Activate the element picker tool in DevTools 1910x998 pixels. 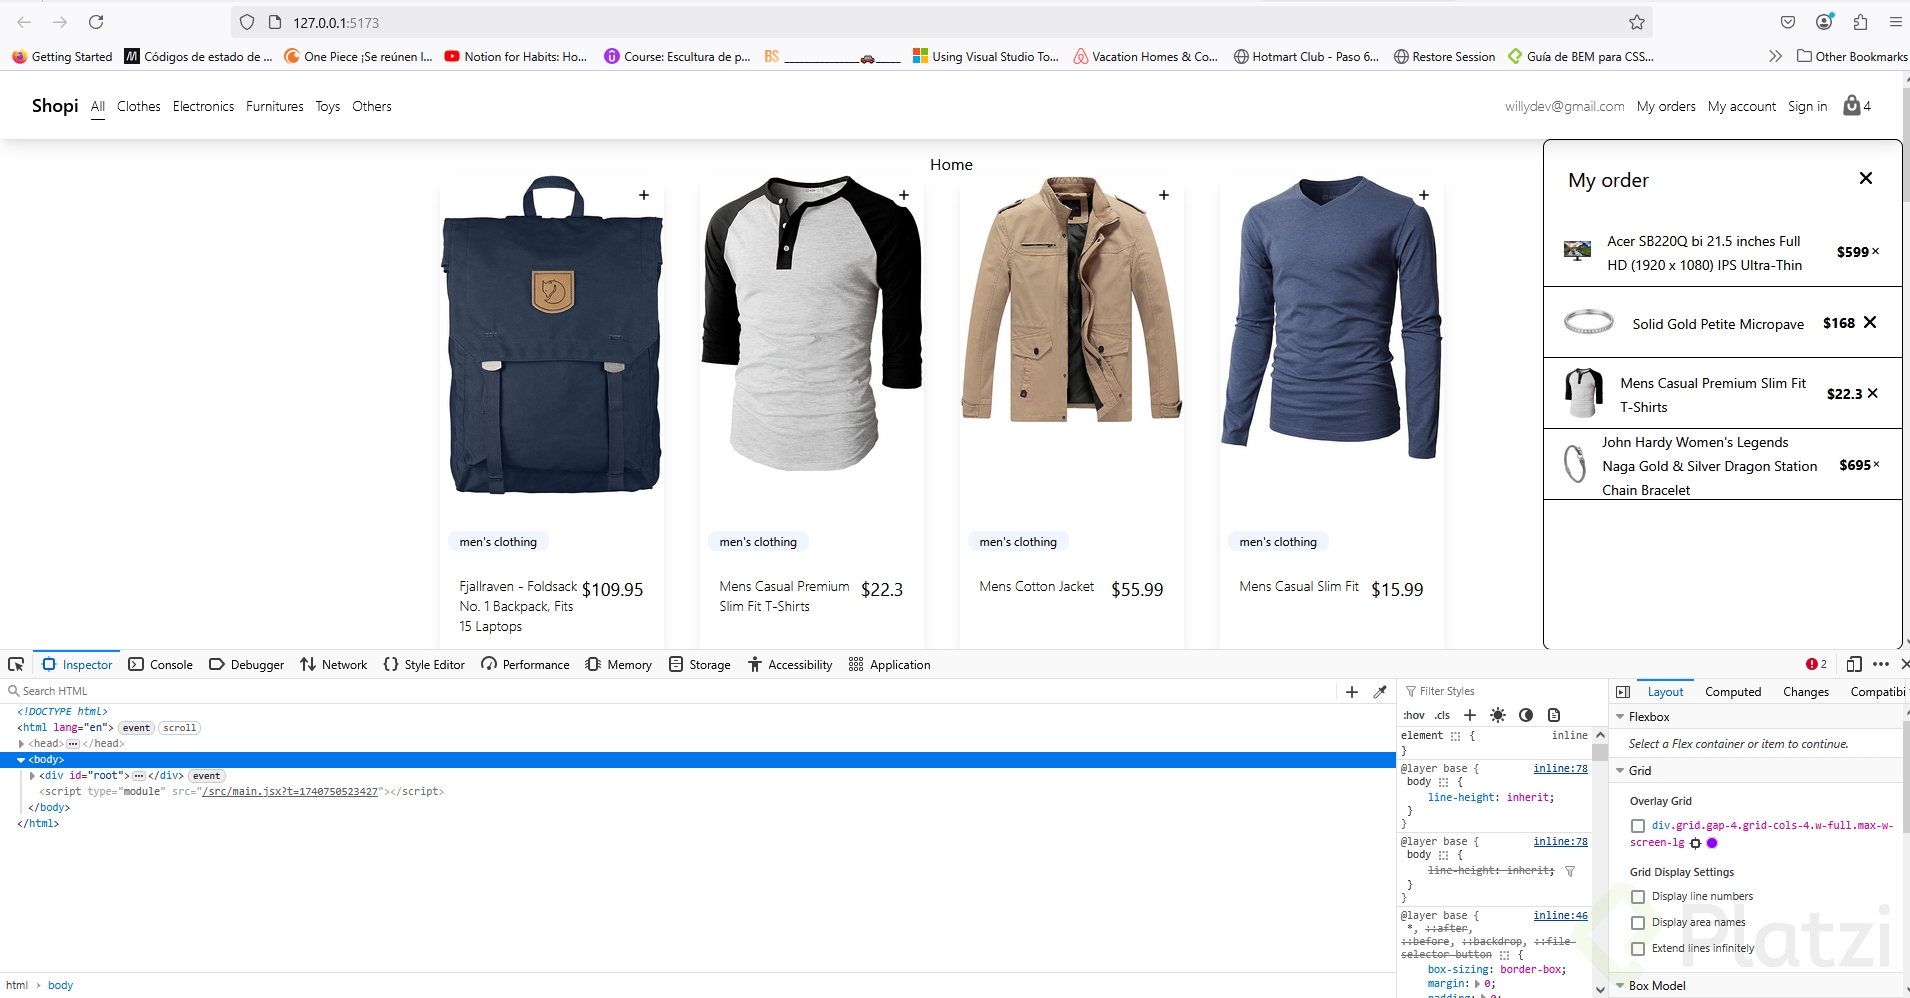16,664
